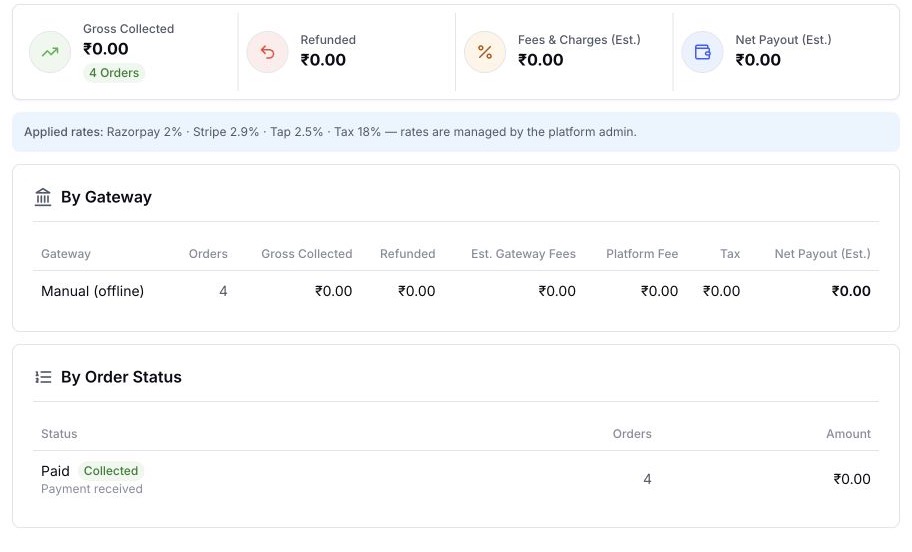Click the Refunded undo arrow icon

click(x=268, y=52)
